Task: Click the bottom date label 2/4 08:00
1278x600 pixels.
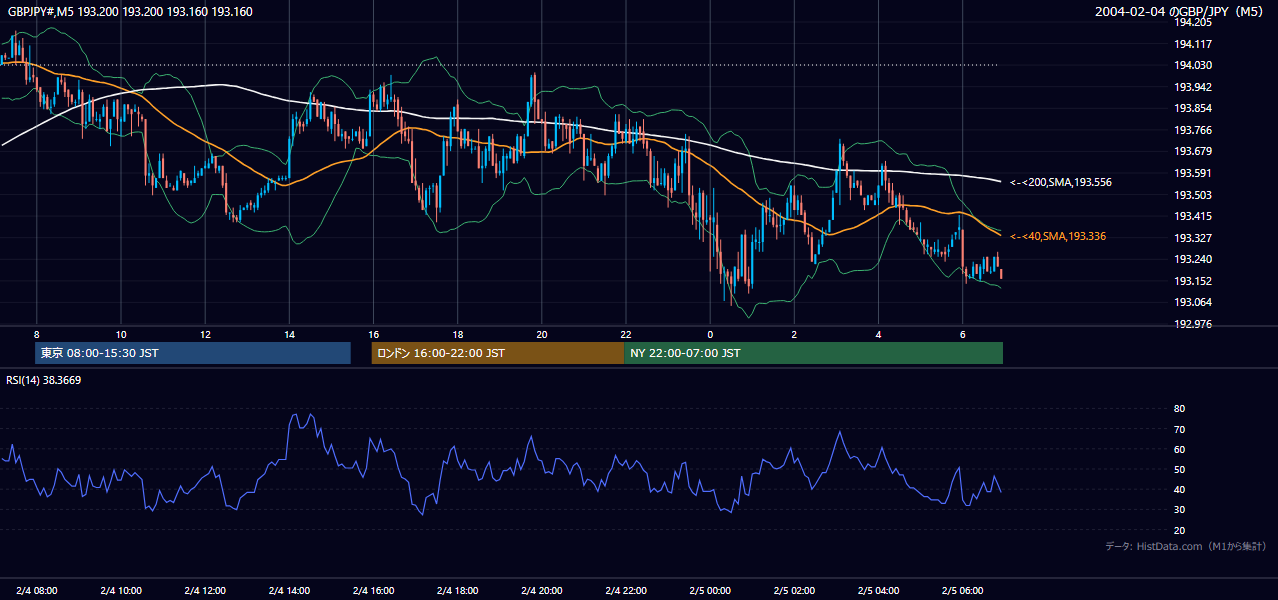Action: point(37,590)
